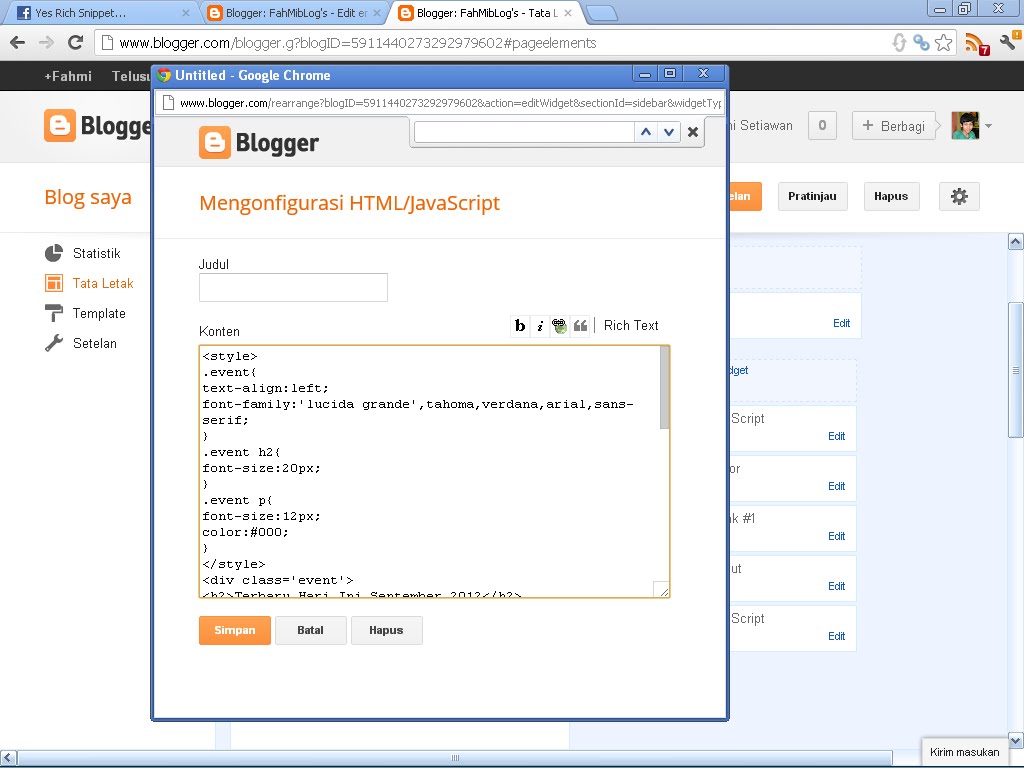Screen dimensions: 1024x768
Task: Open Setelan in the sidebar
Action: pyautogui.click(x=95, y=344)
